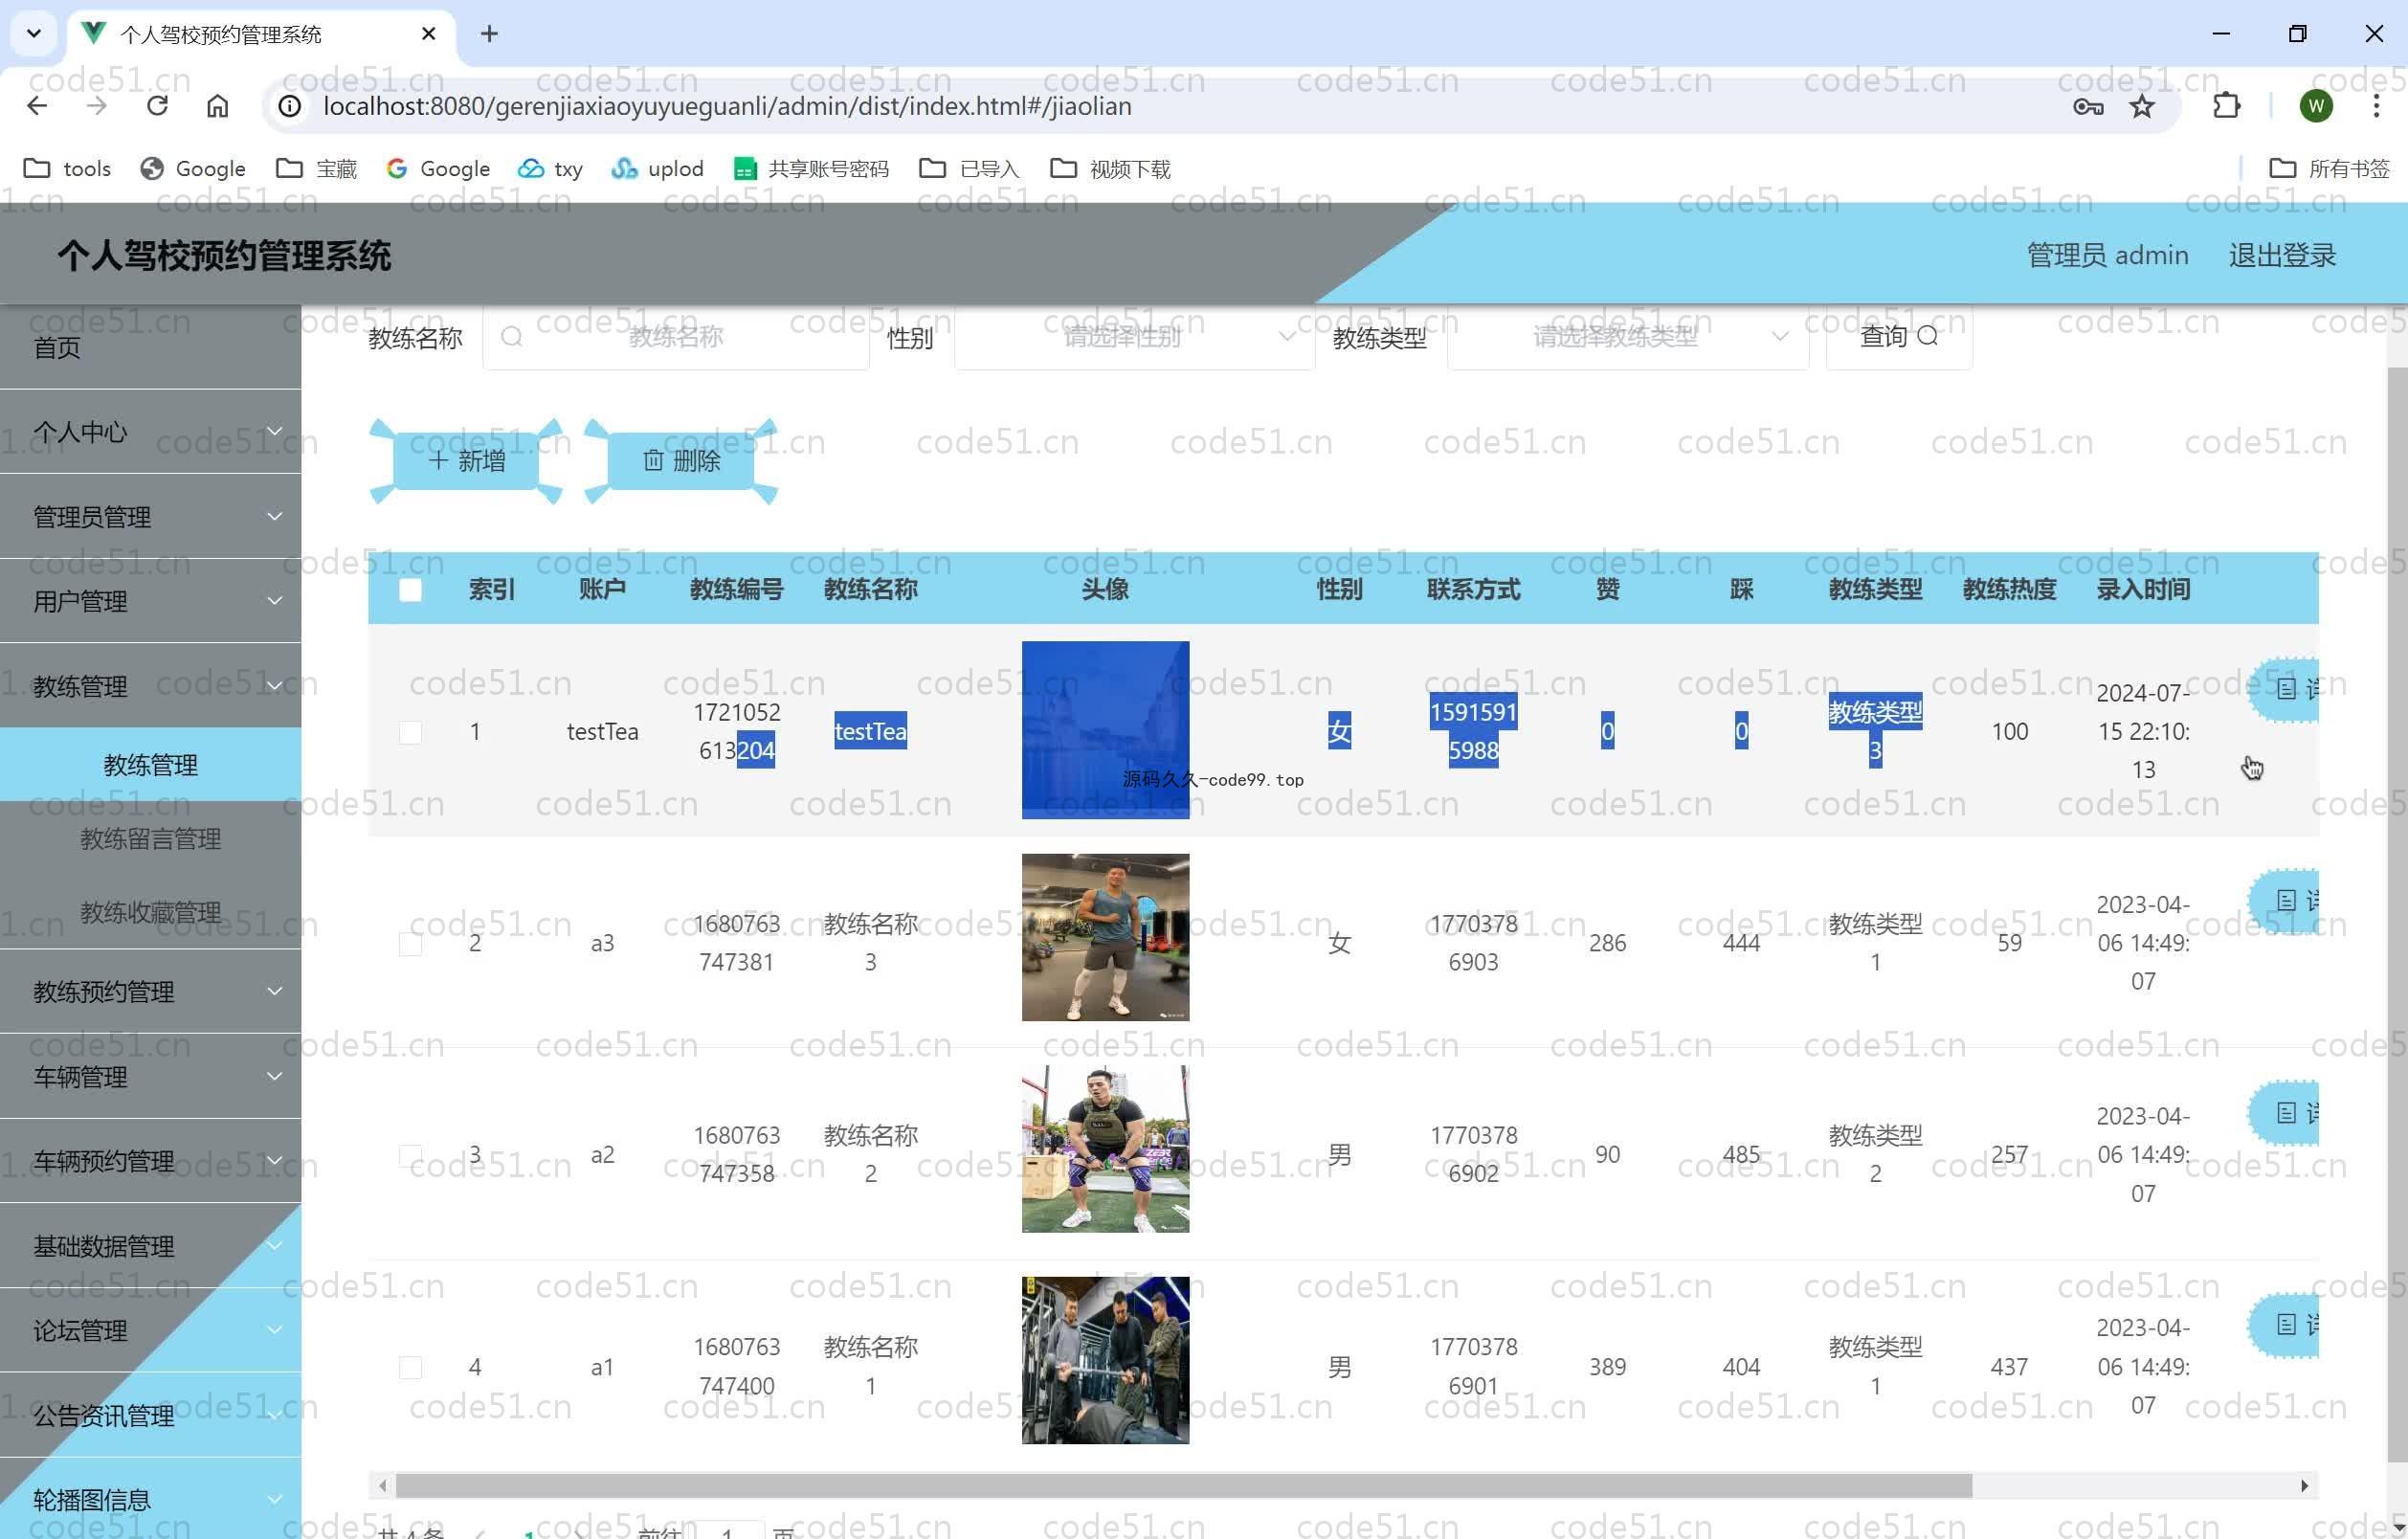Expand the 公告资讯管理 menu
Viewport: 2408px width, 1539px height.
click(x=150, y=1416)
